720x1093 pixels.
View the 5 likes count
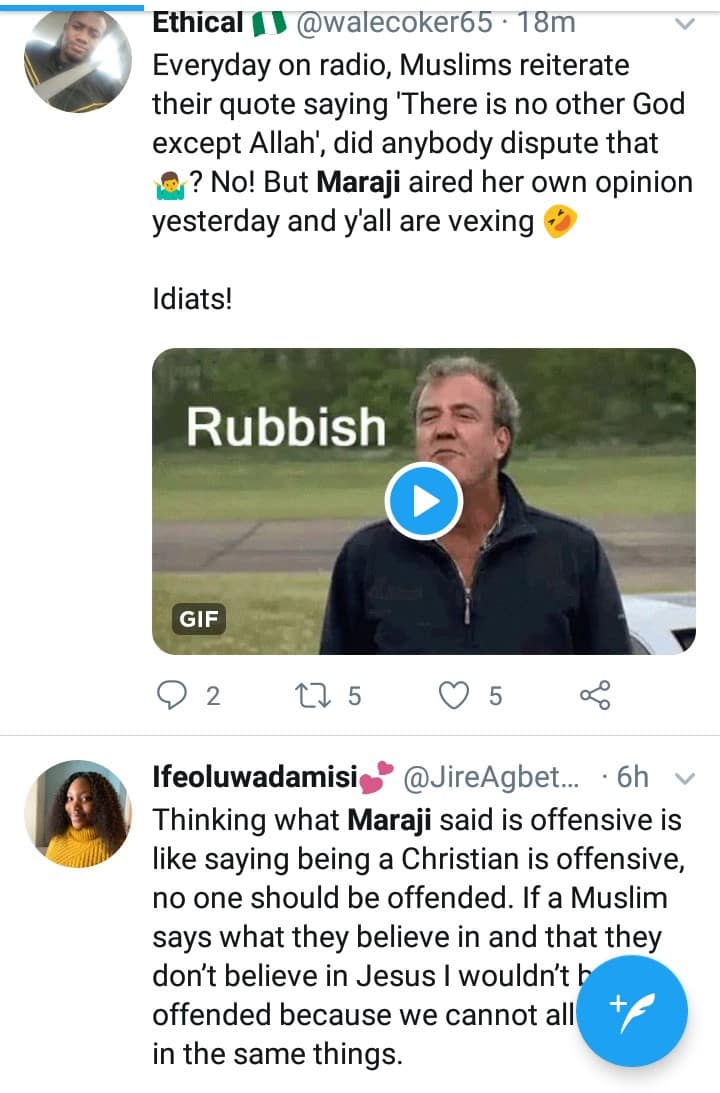[495, 695]
